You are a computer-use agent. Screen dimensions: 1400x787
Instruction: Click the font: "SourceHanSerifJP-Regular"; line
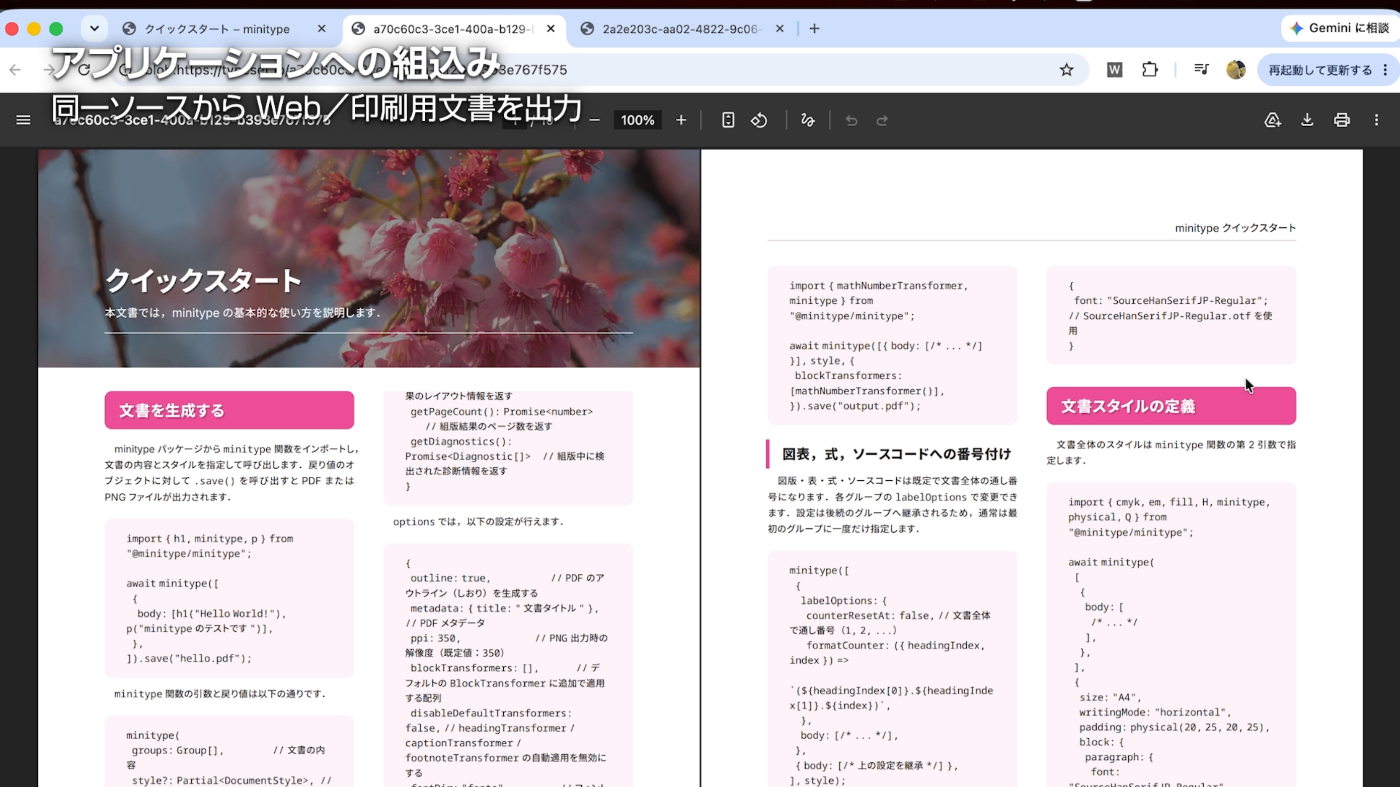tap(1171, 300)
